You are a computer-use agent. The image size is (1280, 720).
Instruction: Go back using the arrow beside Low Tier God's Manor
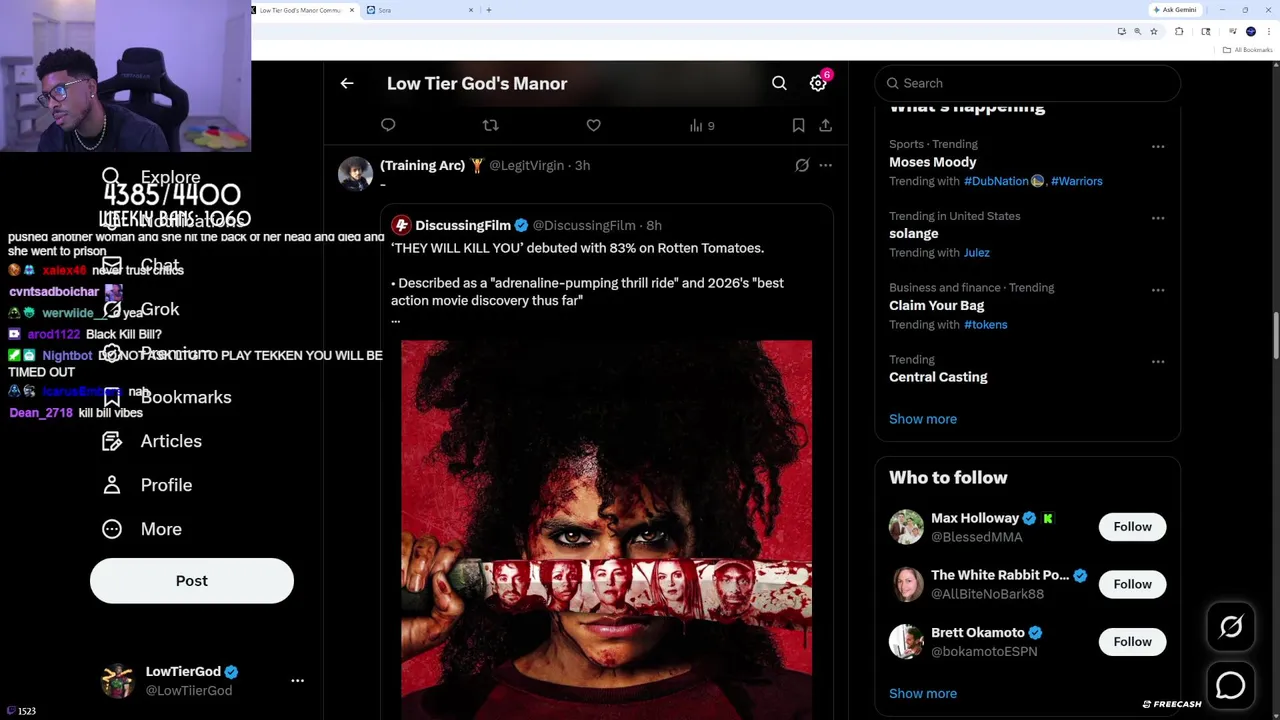coord(347,84)
